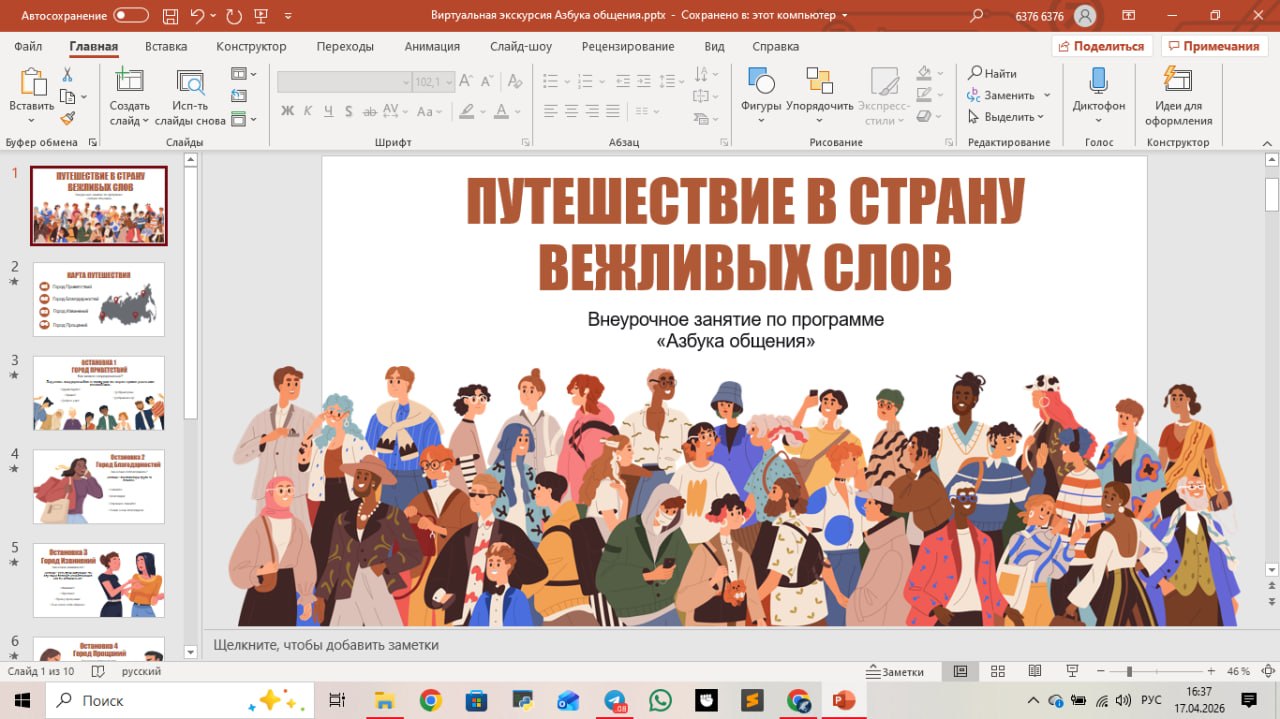The width and height of the screenshot is (1280, 719).
Task: Open the Рецензирование tab
Action: click(628, 46)
